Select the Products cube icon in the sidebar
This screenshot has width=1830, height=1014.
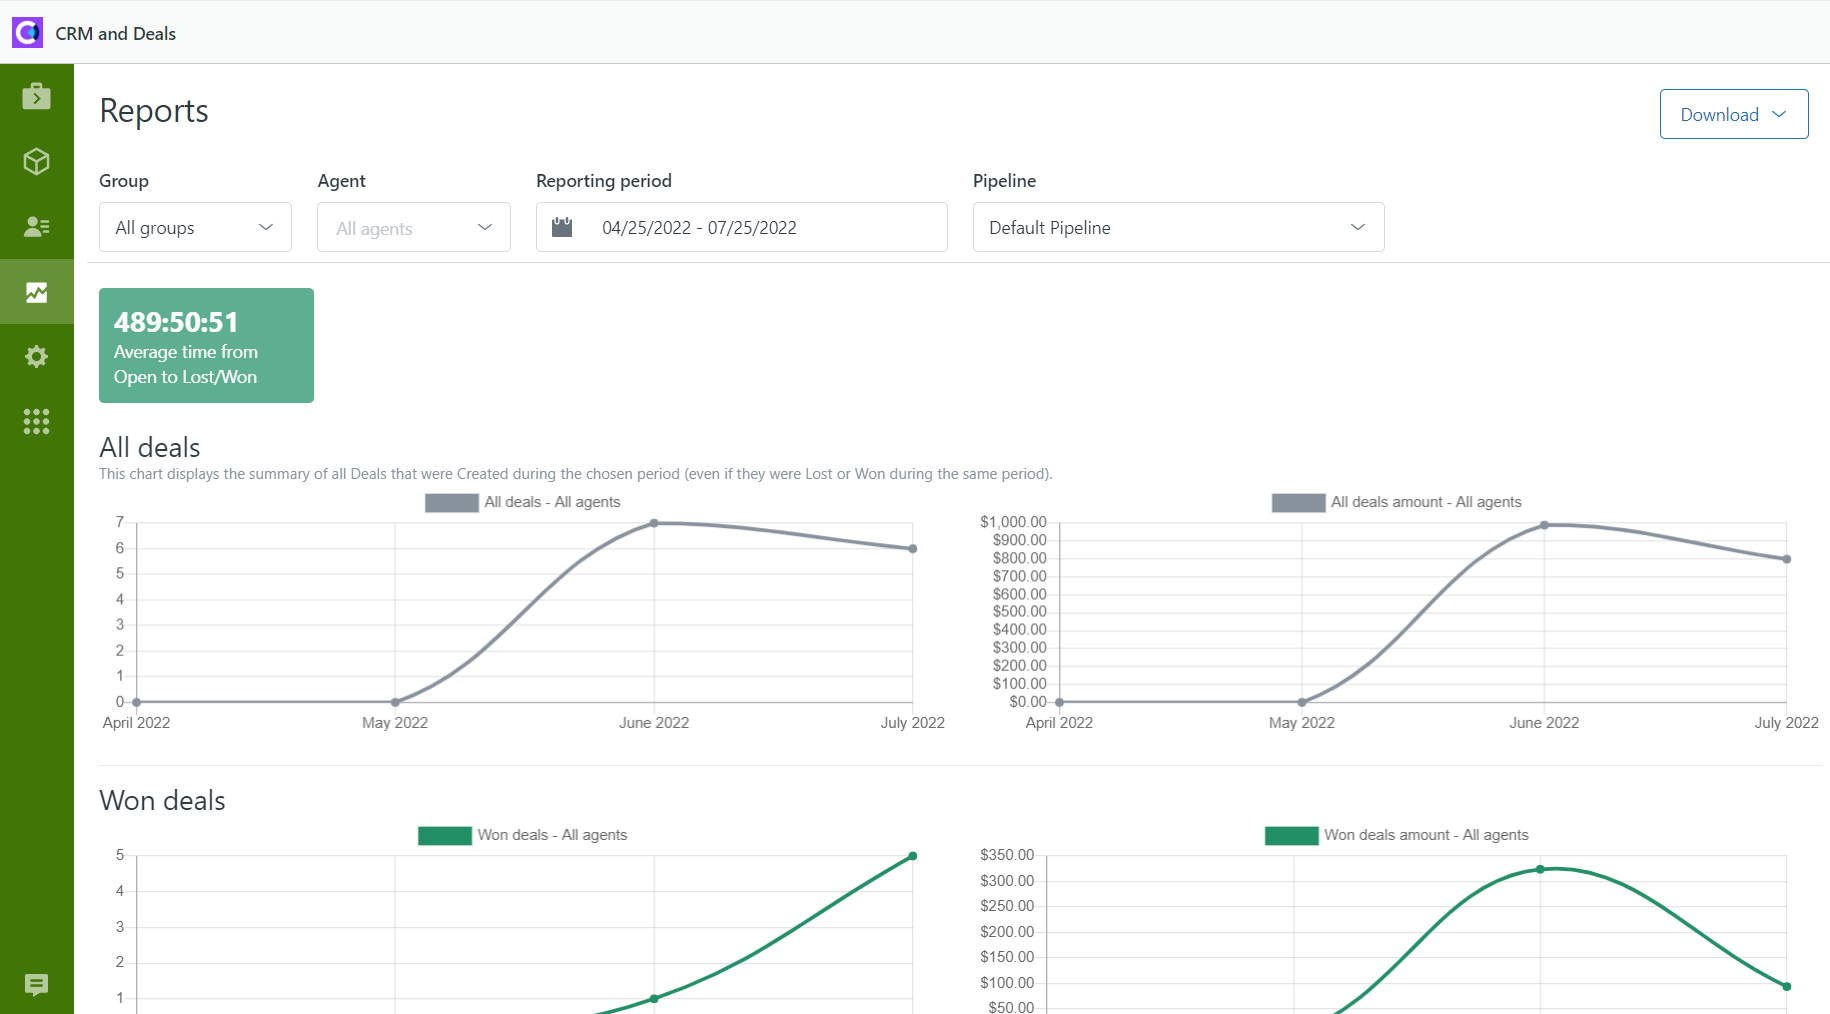pos(36,161)
